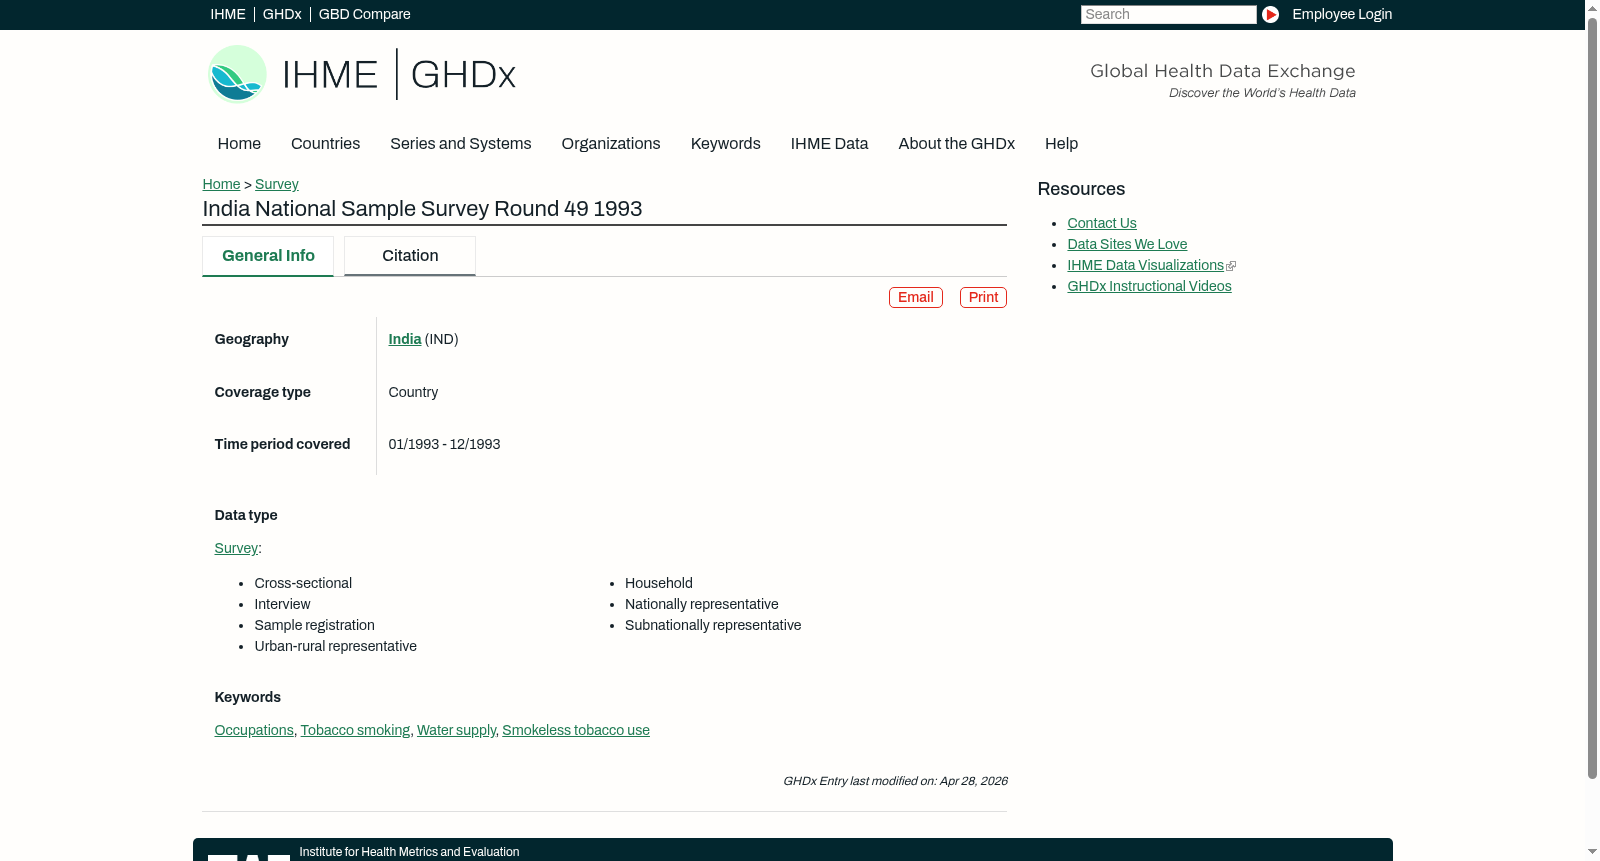Open Series and Systems menu
The image size is (1600, 861).
coord(460,143)
